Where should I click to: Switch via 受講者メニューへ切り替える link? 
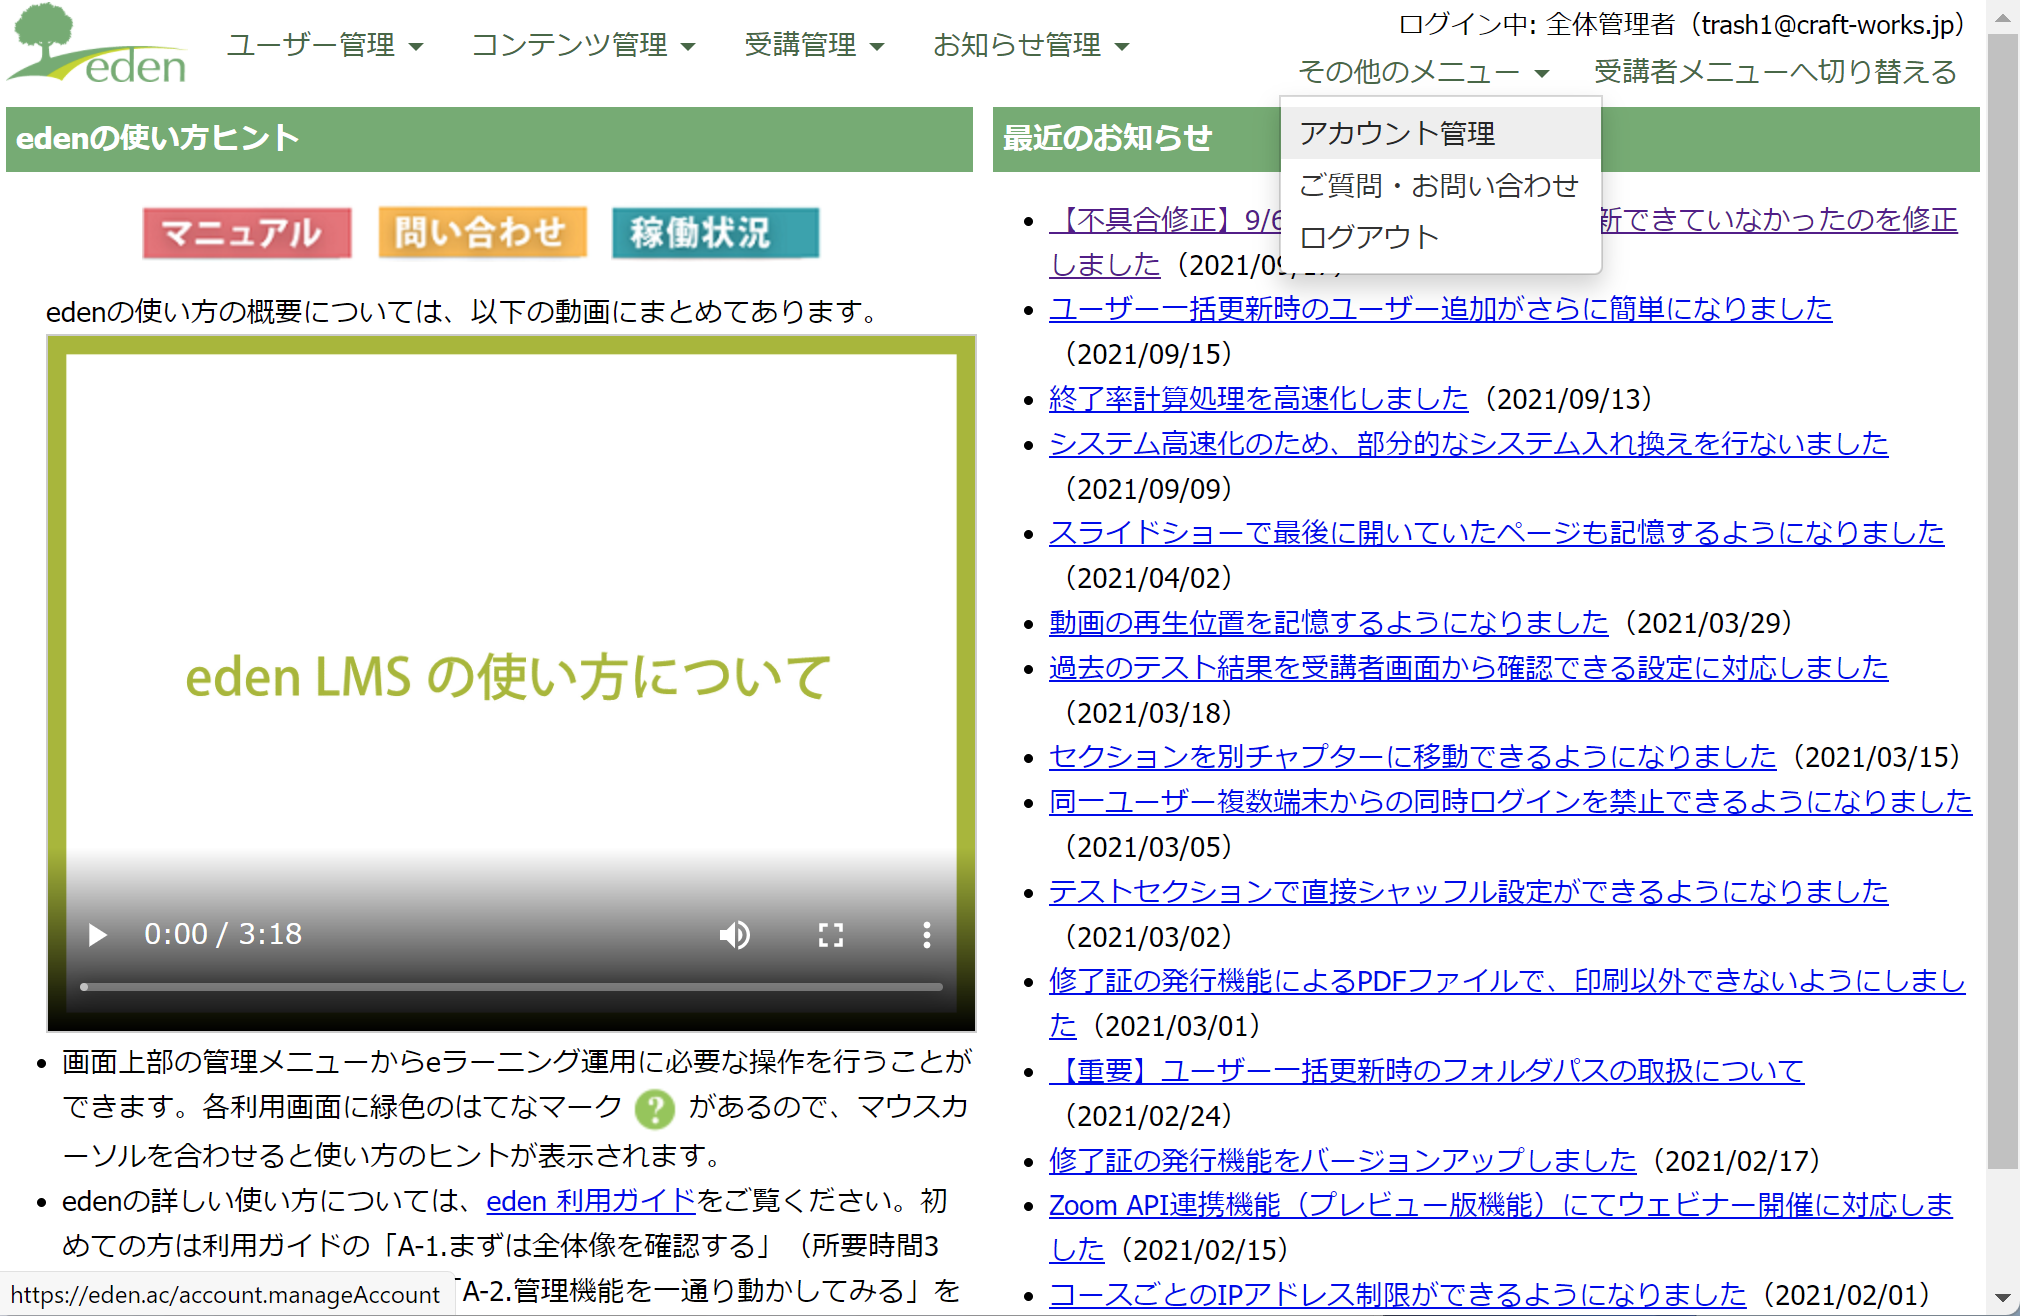1775,72
